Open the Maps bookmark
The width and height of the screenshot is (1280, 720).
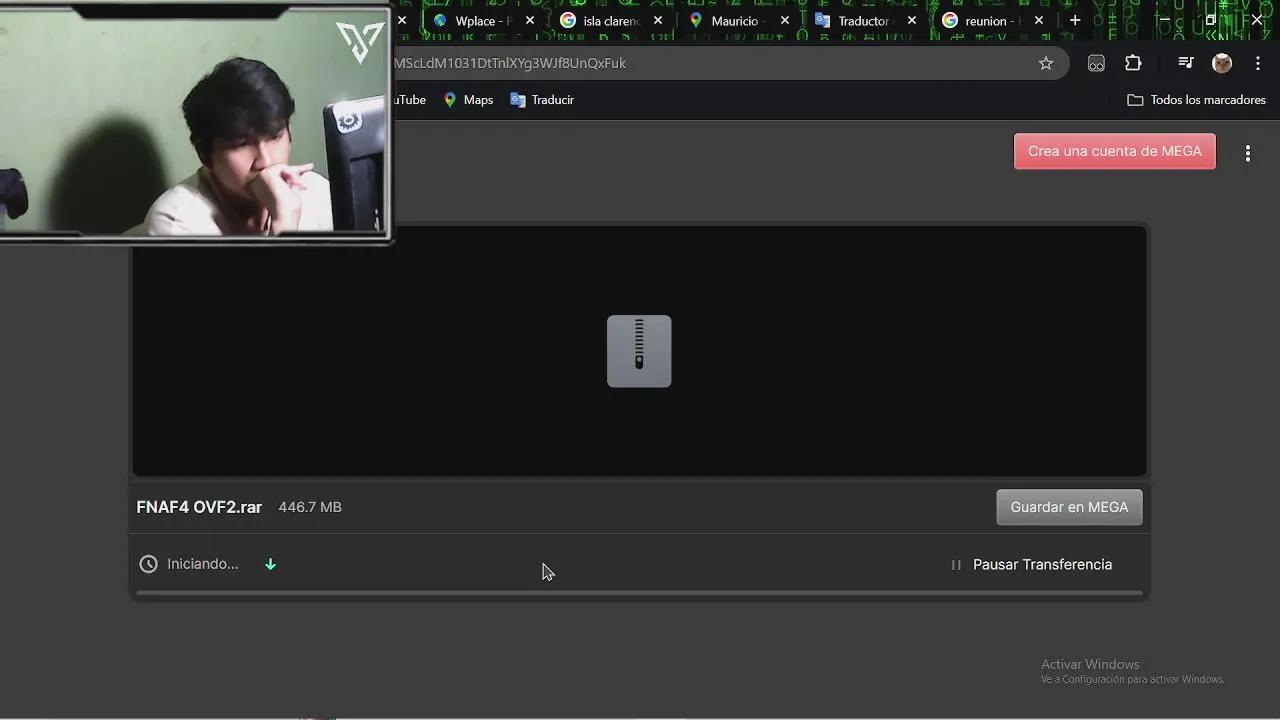tap(468, 100)
